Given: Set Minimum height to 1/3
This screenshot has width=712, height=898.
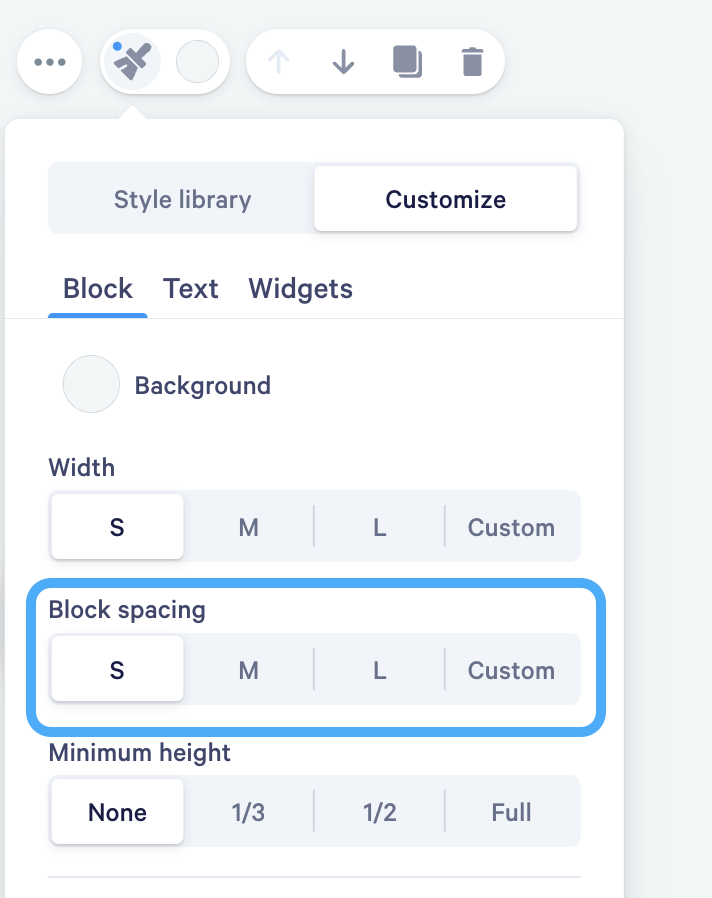Looking at the screenshot, I should coord(249,812).
